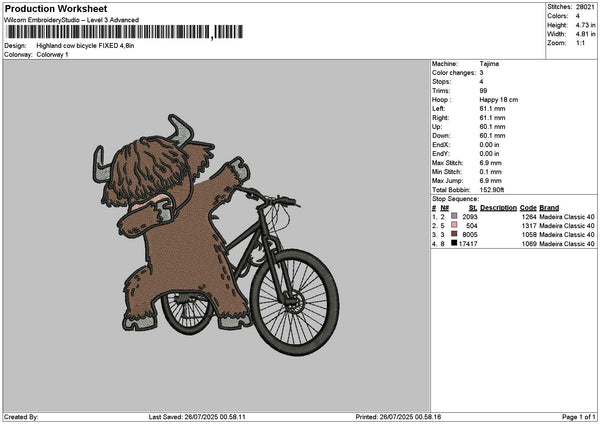Click the Brand column header
The height and width of the screenshot is (424, 600).
(549, 207)
